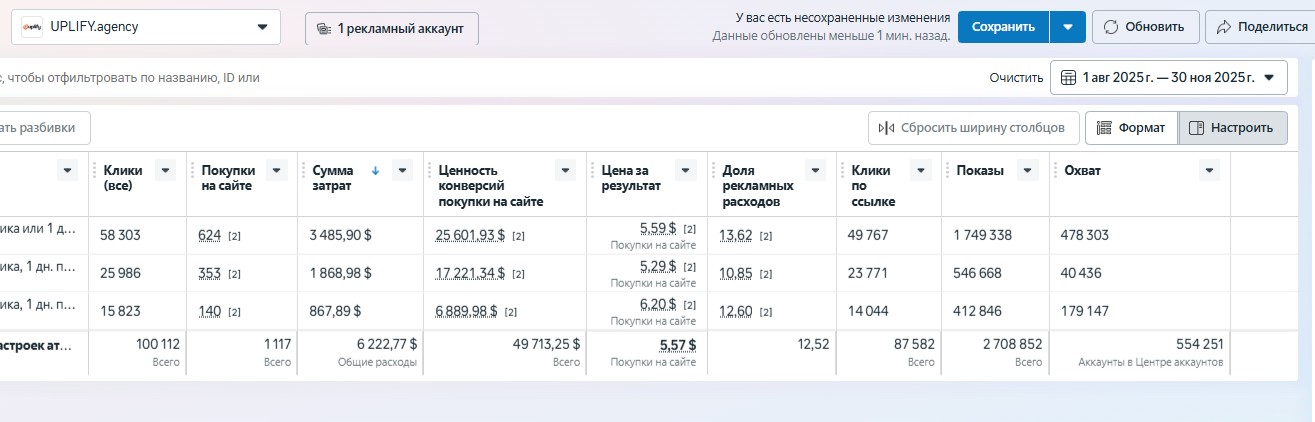This screenshot has width=1315, height=422.
Task: Open the Доля рекламных расходов column menu
Action: (815, 170)
